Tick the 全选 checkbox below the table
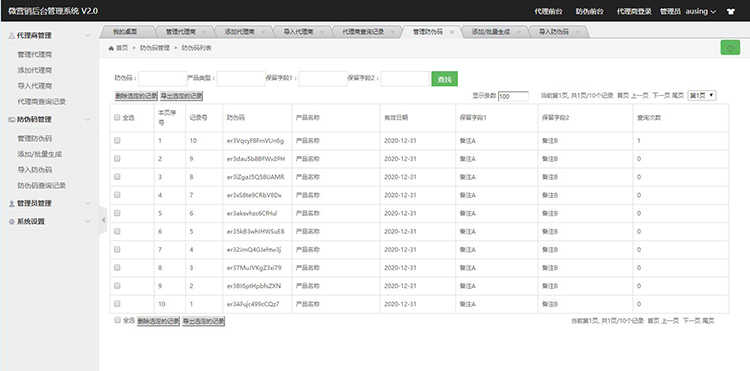Viewport: 750px width, 371px height. click(117, 320)
